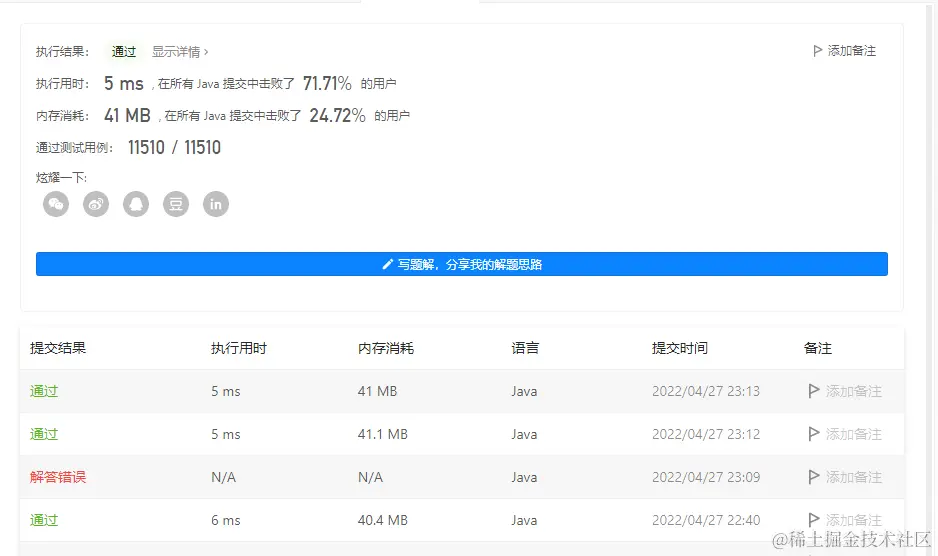Click the 6 ms runtime cell
938x556 pixels.
coord(226,520)
